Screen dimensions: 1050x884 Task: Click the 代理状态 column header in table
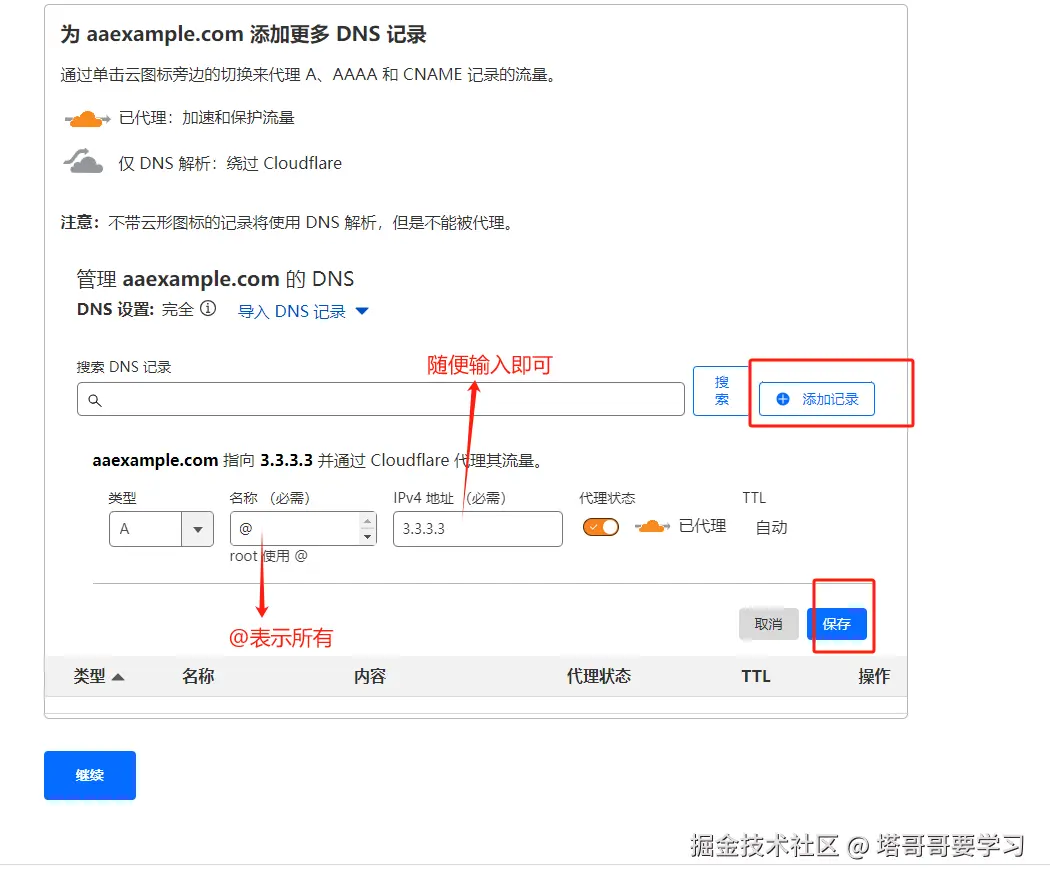[x=599, y=676]
